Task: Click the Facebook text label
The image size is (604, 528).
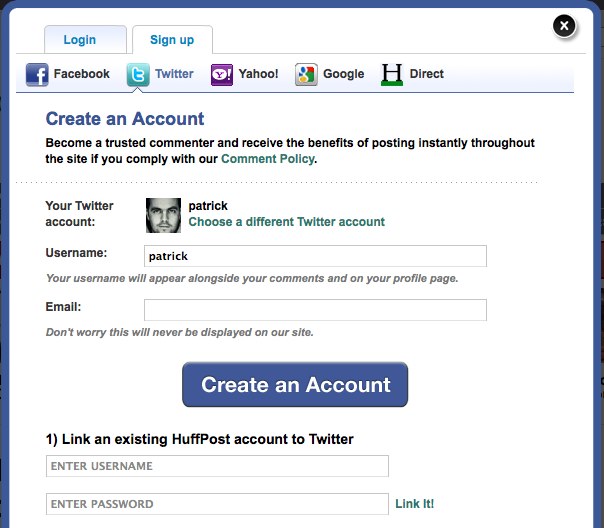Action: pyautogui.click(x=82, y=74)
